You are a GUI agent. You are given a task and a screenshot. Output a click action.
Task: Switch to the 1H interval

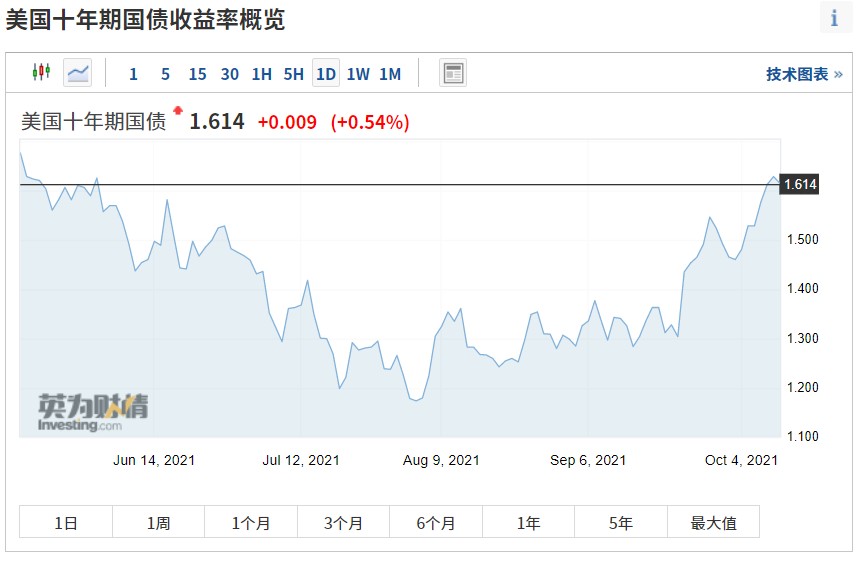click(x=261, y=74)
